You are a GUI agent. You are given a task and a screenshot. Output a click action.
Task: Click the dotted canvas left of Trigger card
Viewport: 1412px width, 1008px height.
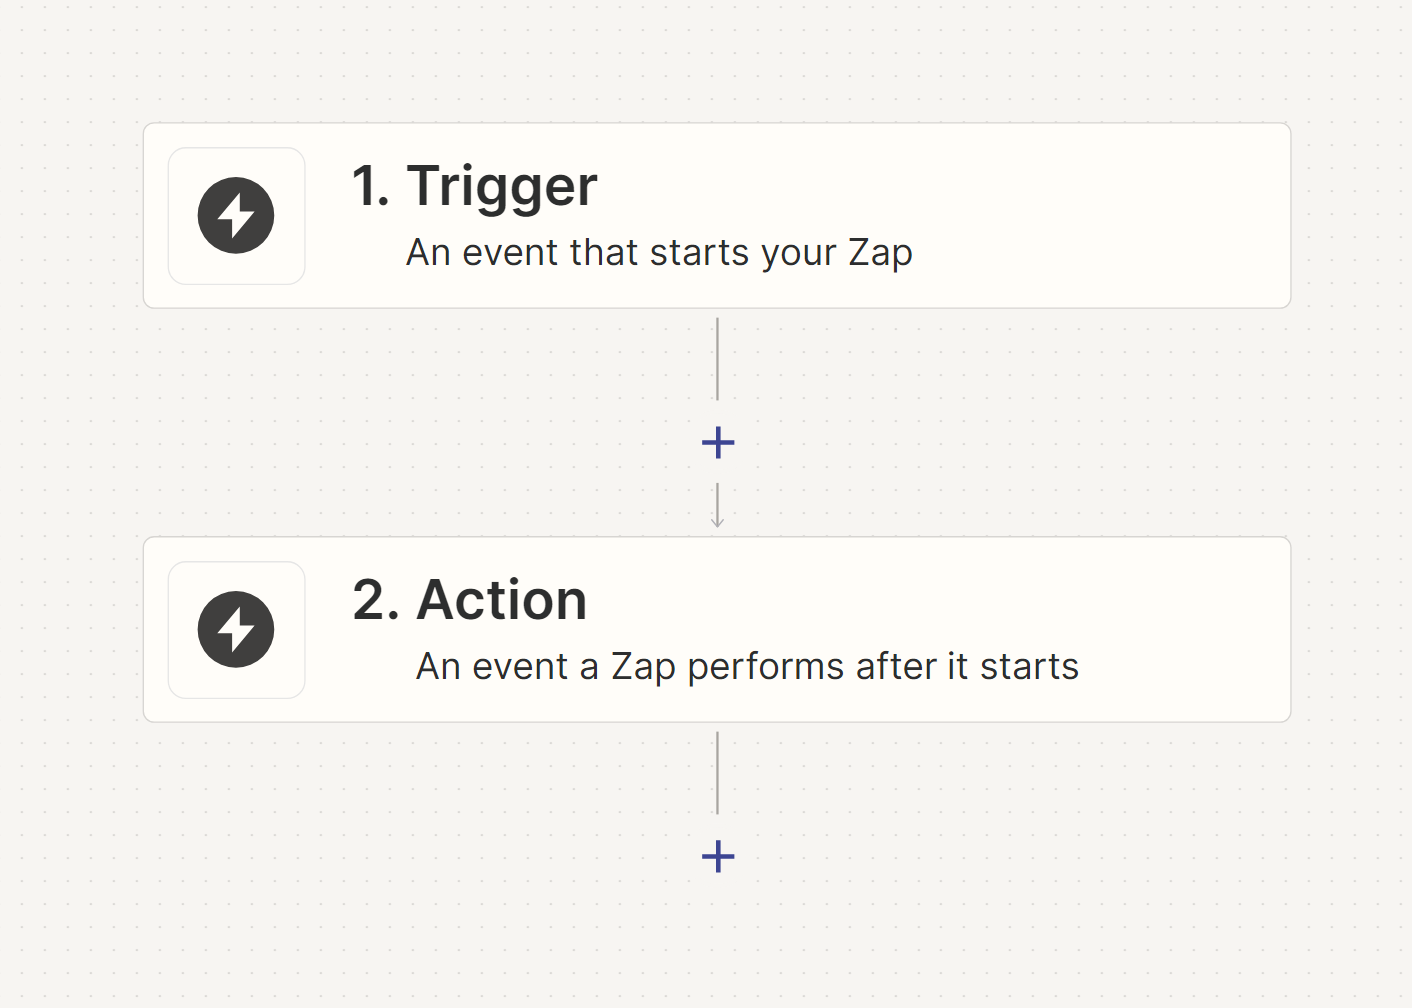coord(70,216)
